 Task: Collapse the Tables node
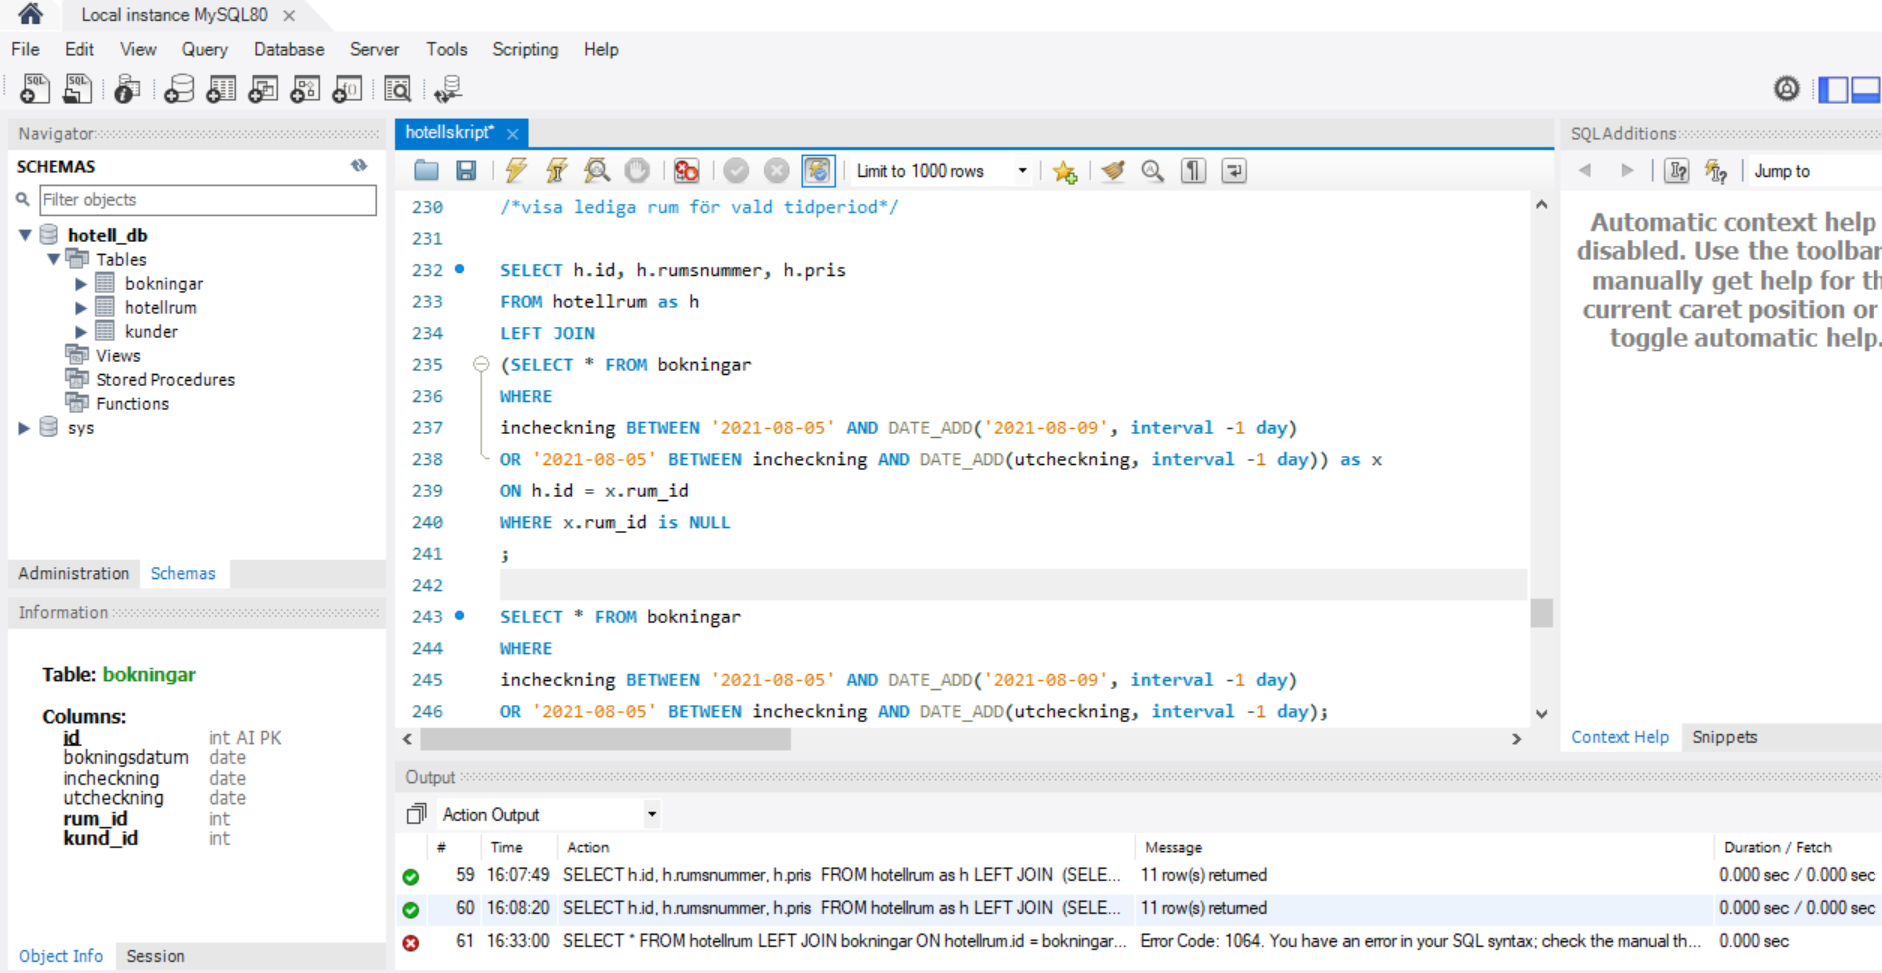point(53,259)
